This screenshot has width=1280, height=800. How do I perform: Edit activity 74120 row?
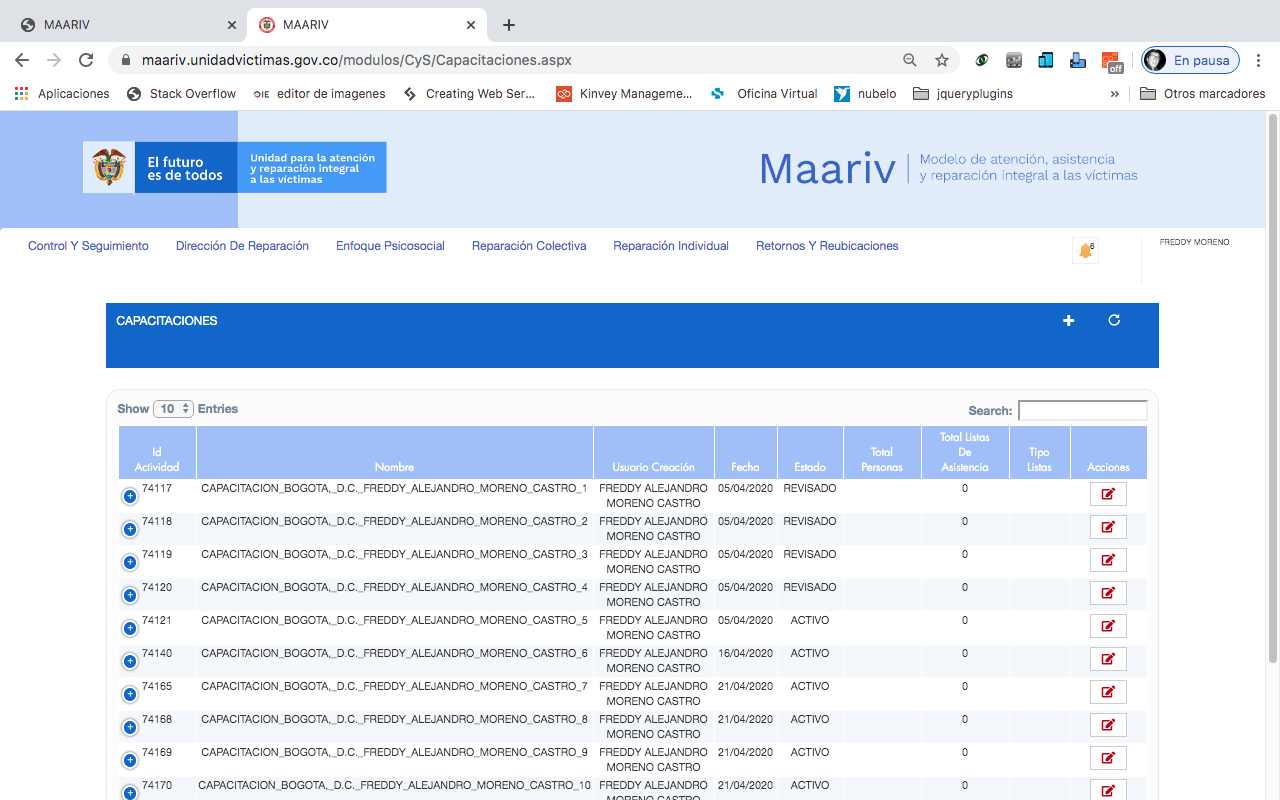pyautogui.click(x=1108, y=593)
